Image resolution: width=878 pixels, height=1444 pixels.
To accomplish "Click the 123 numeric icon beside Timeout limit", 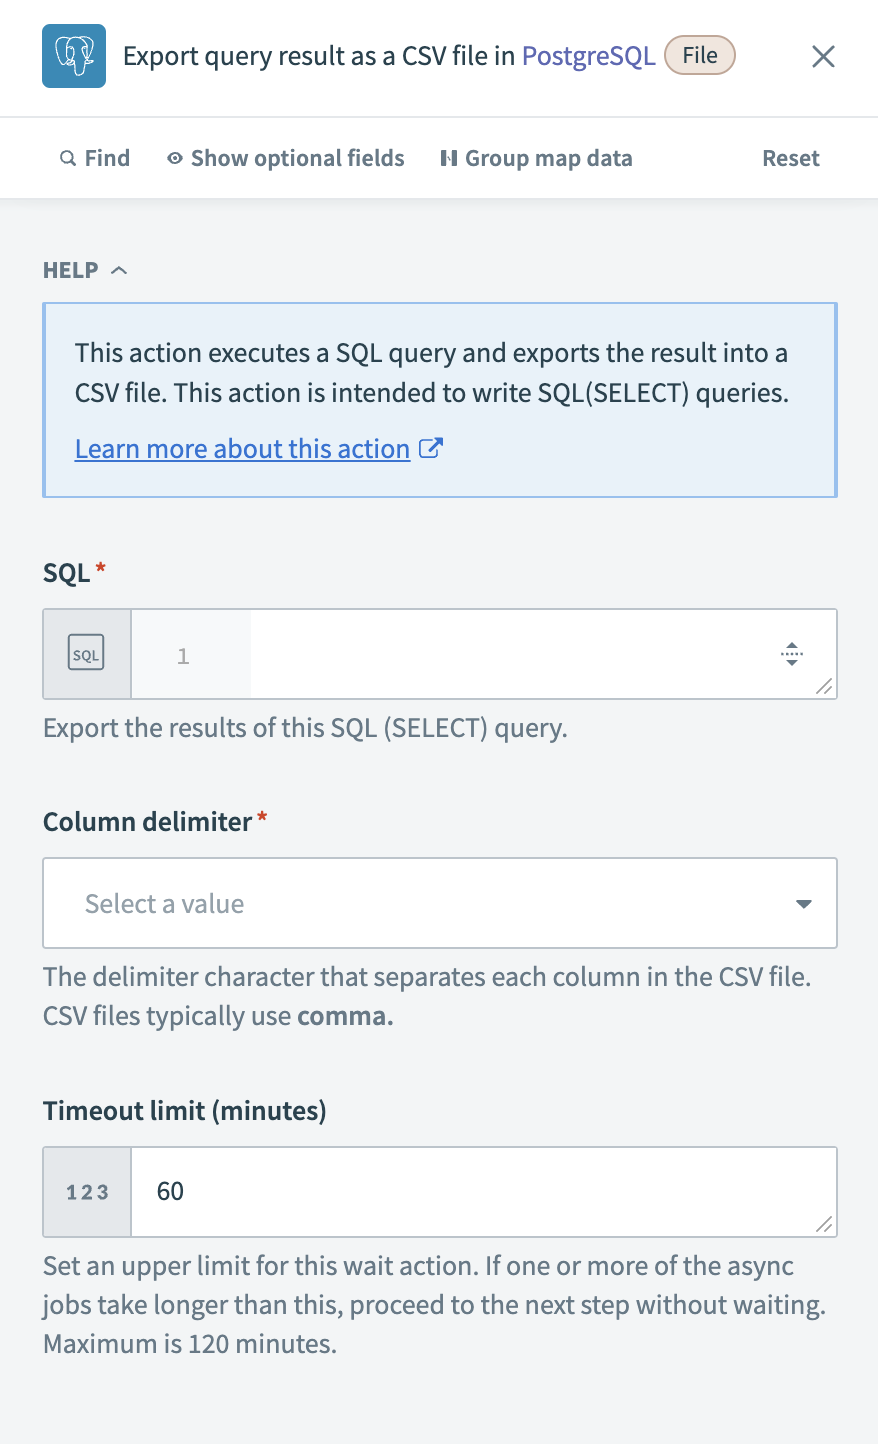I will [86, 1191].
